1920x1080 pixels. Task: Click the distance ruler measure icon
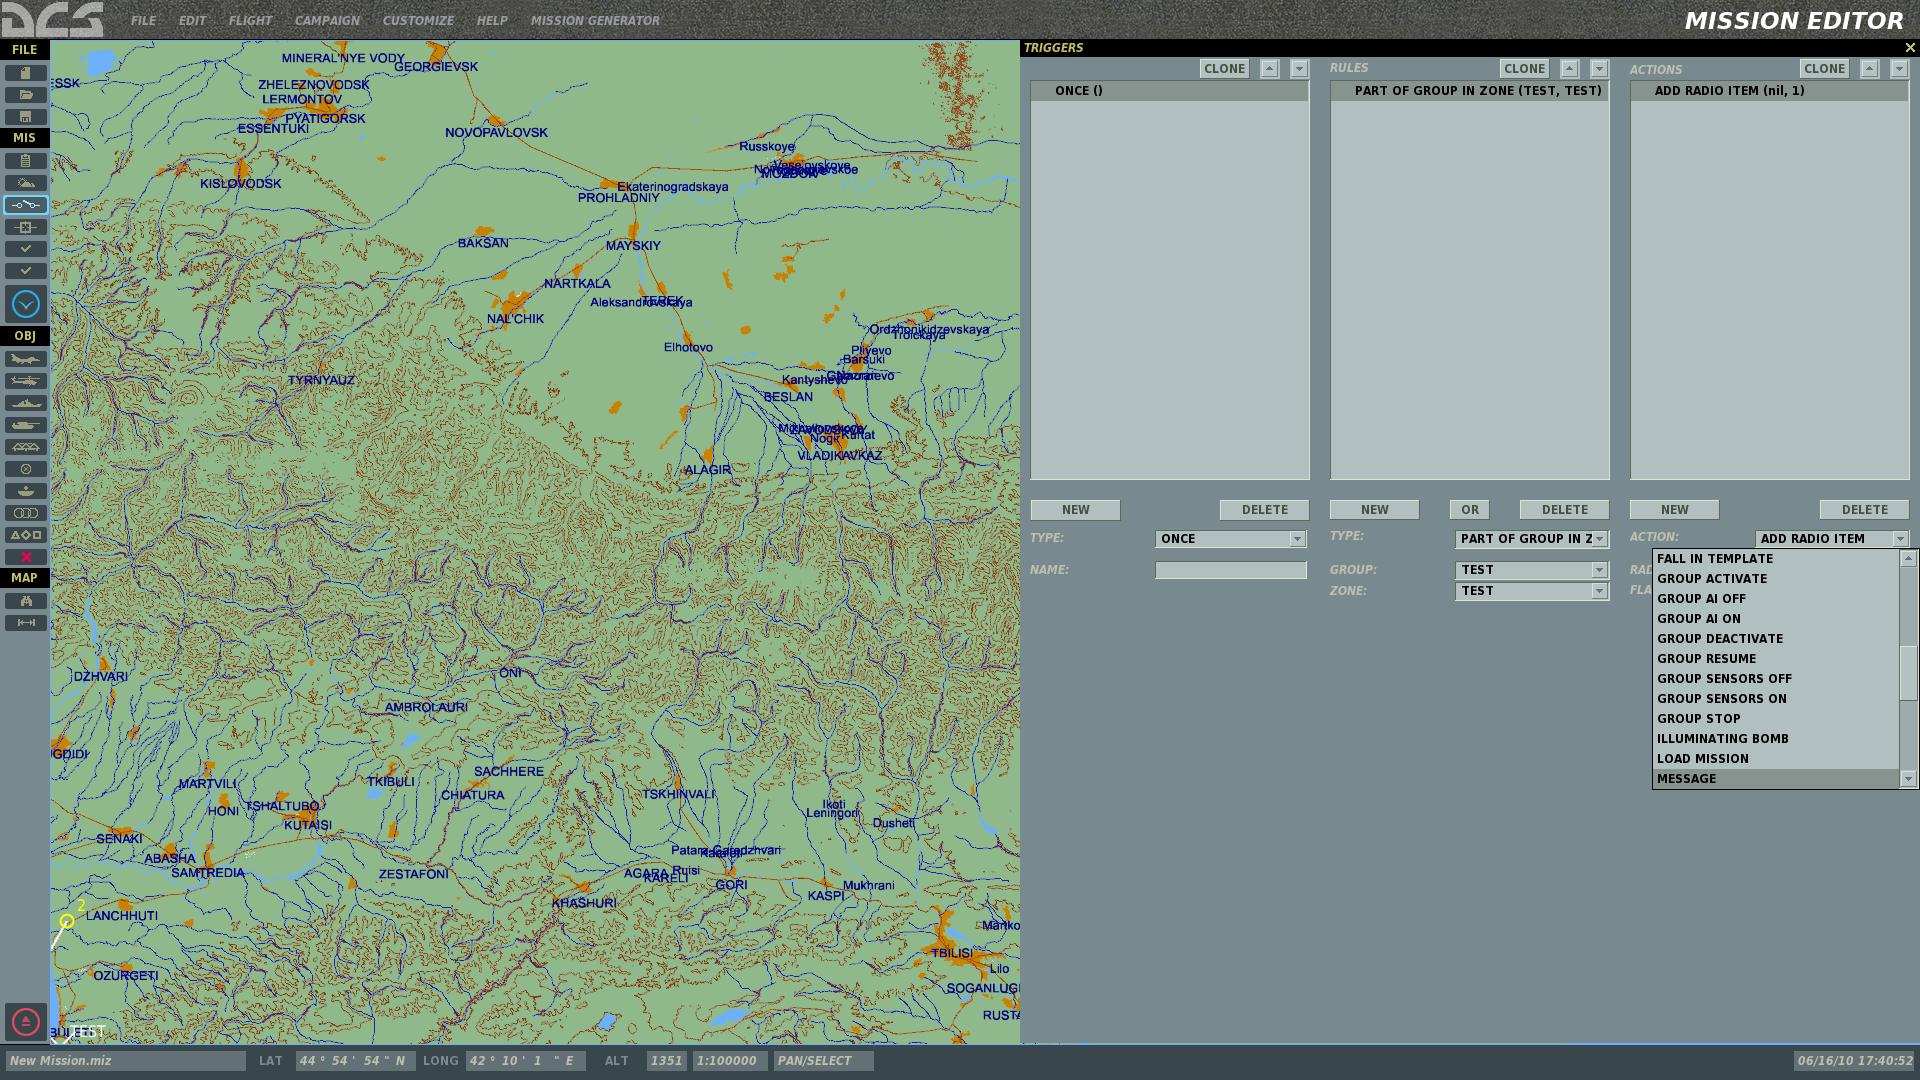click(x=26, y=623)
